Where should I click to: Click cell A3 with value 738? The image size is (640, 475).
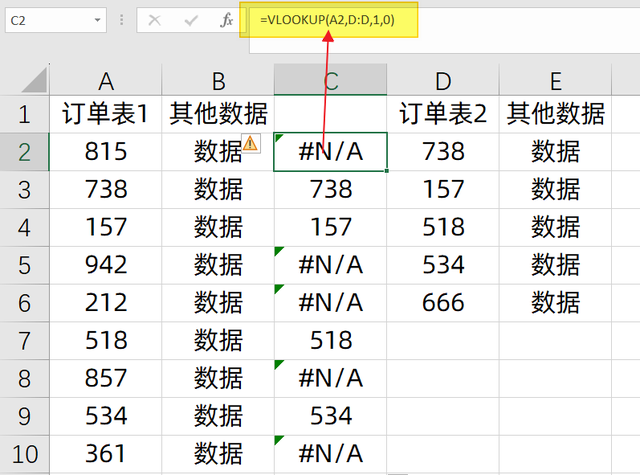[x=106, y=189]
